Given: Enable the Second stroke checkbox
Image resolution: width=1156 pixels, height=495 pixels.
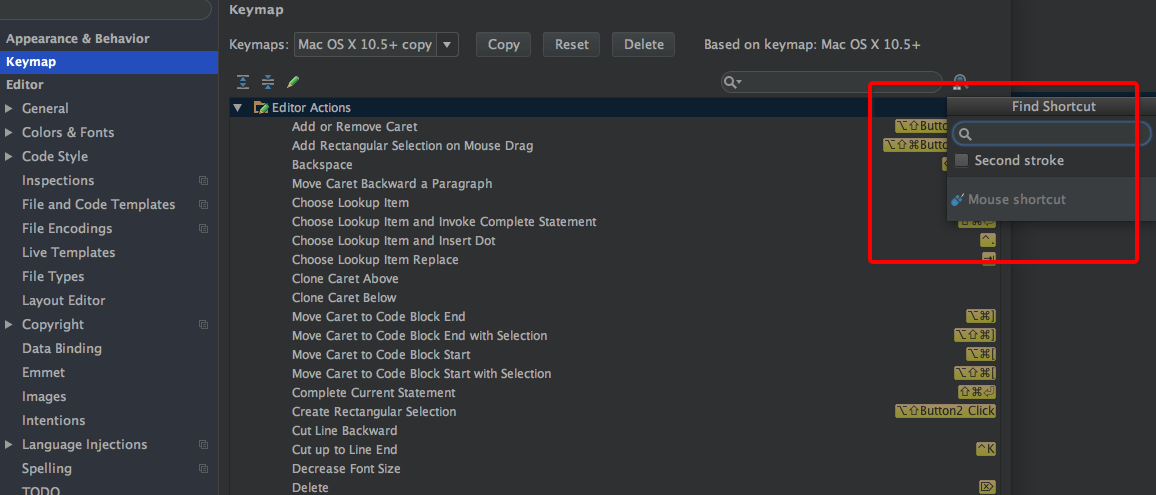Looking at the screenshot, I should (x=962, y=161).
